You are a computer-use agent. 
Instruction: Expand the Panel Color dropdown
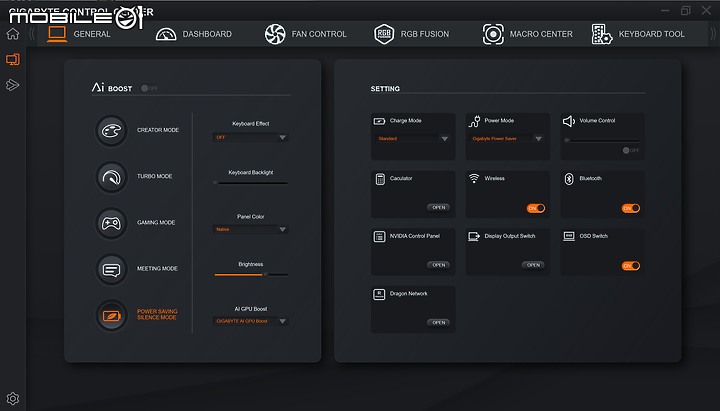(250, 229)
